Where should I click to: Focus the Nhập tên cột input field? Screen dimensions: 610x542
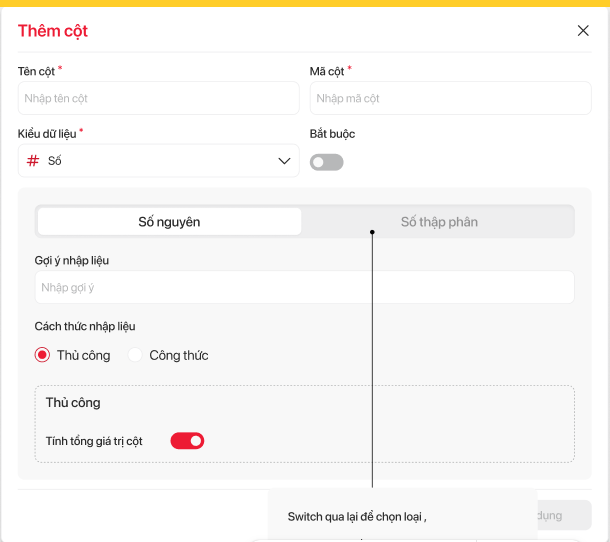(x=158, y=98)
